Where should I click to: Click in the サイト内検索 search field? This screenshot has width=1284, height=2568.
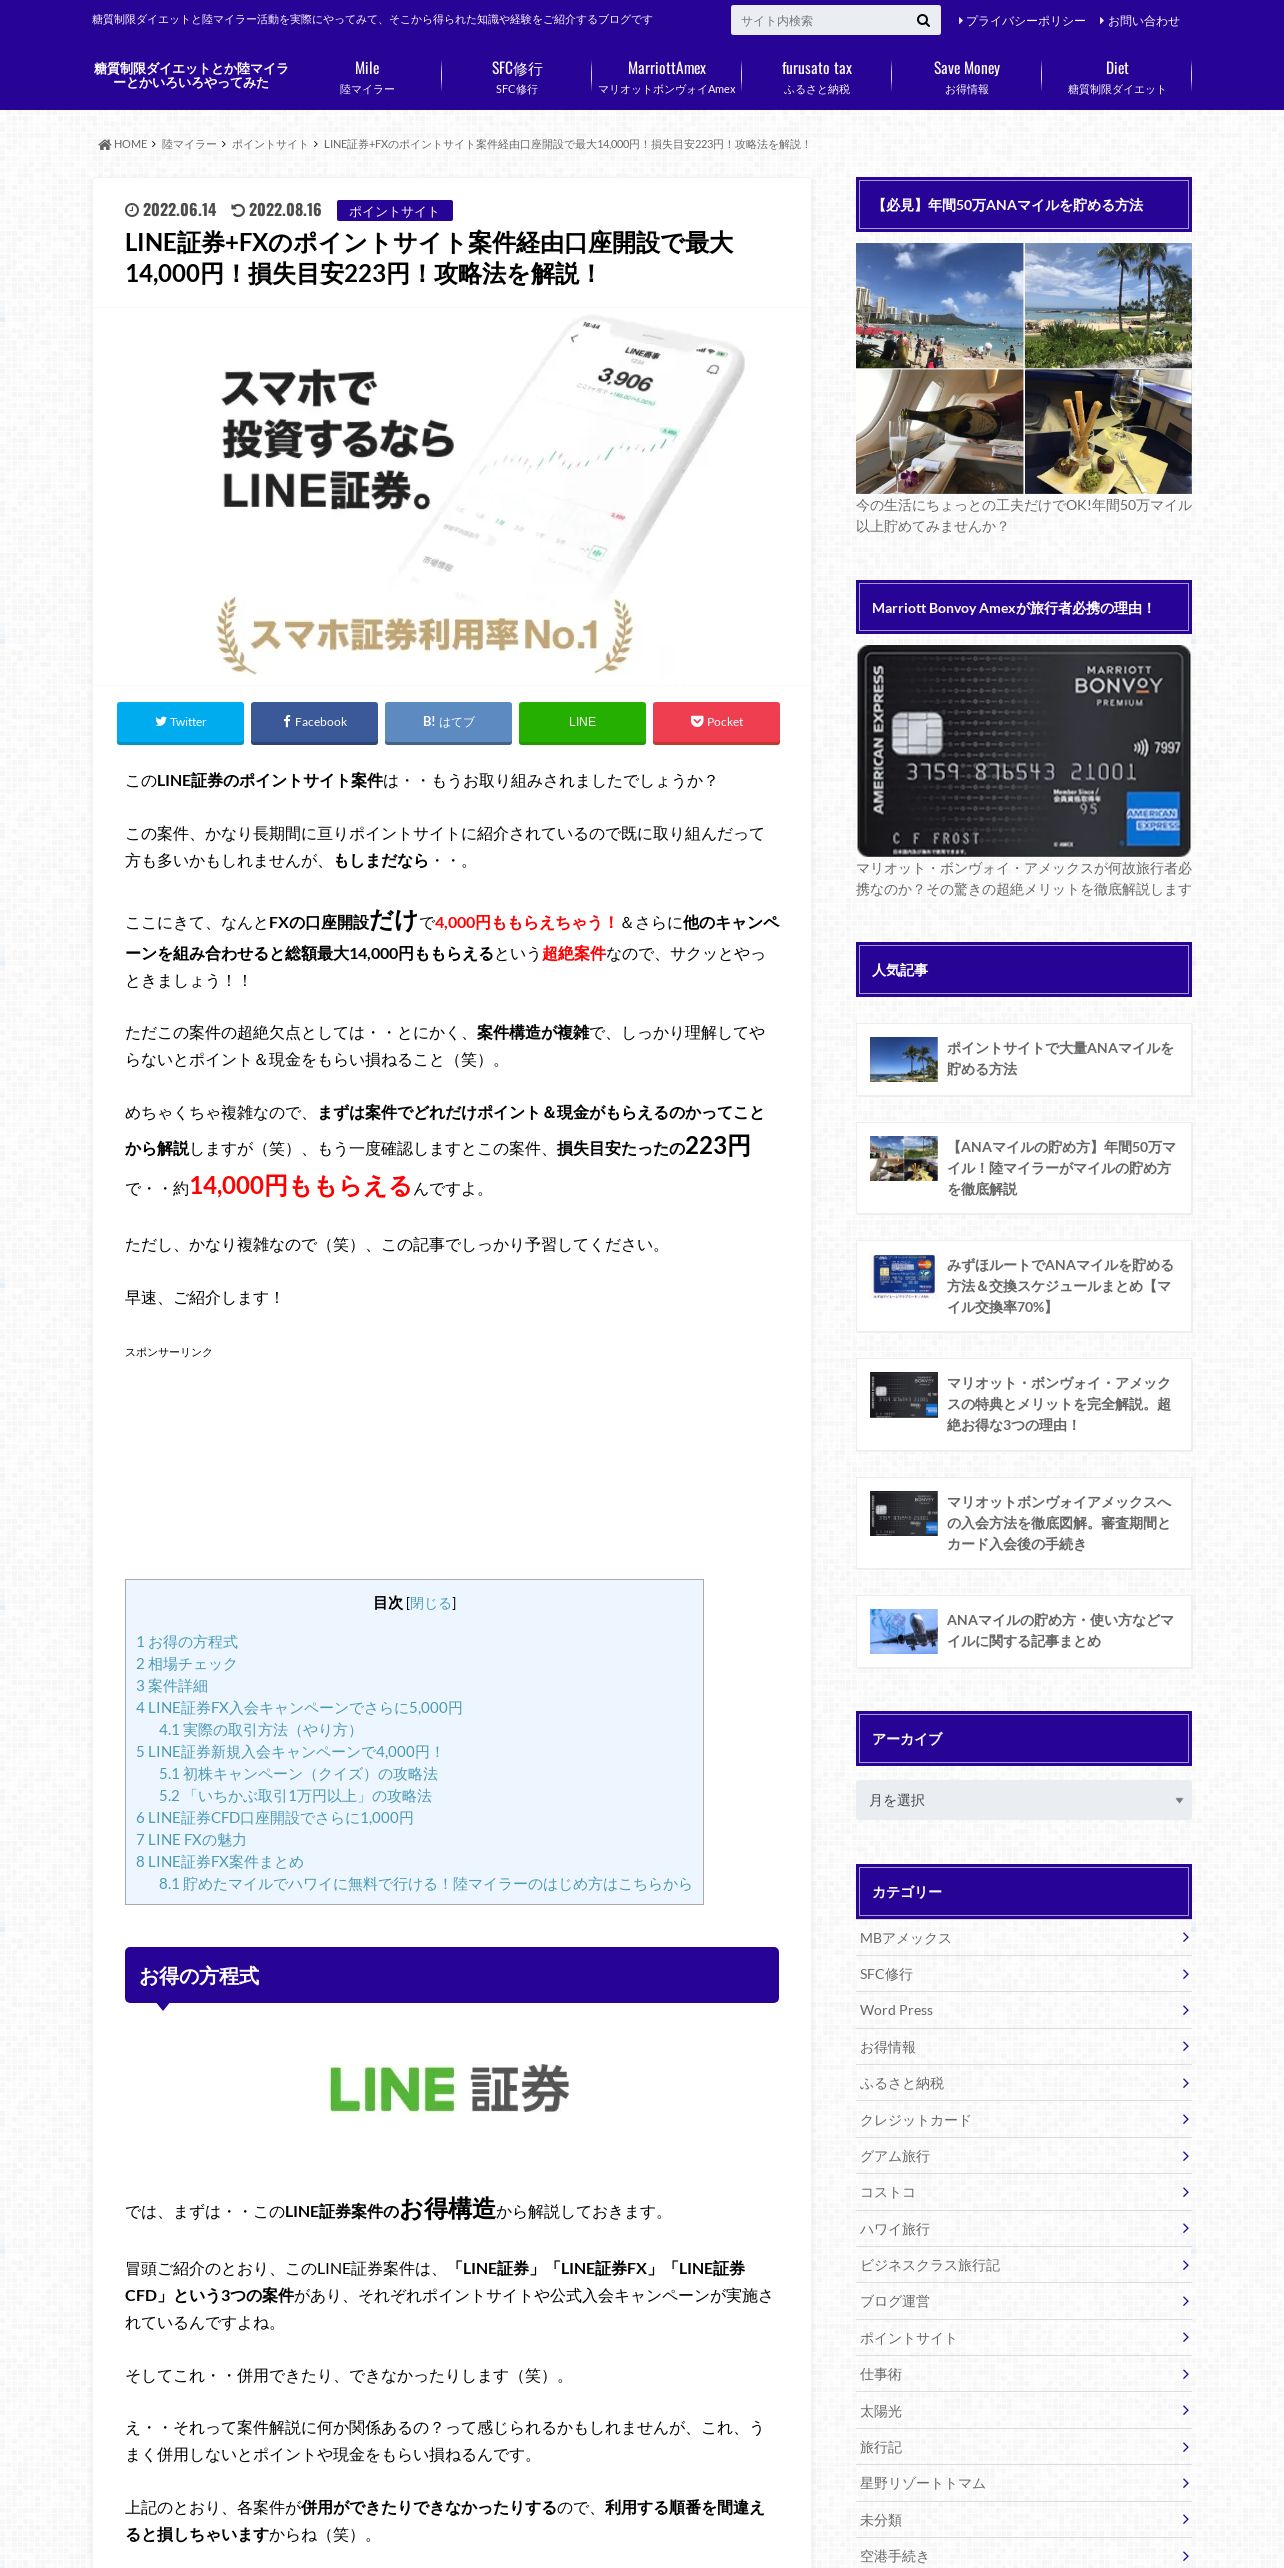(820, 20)
